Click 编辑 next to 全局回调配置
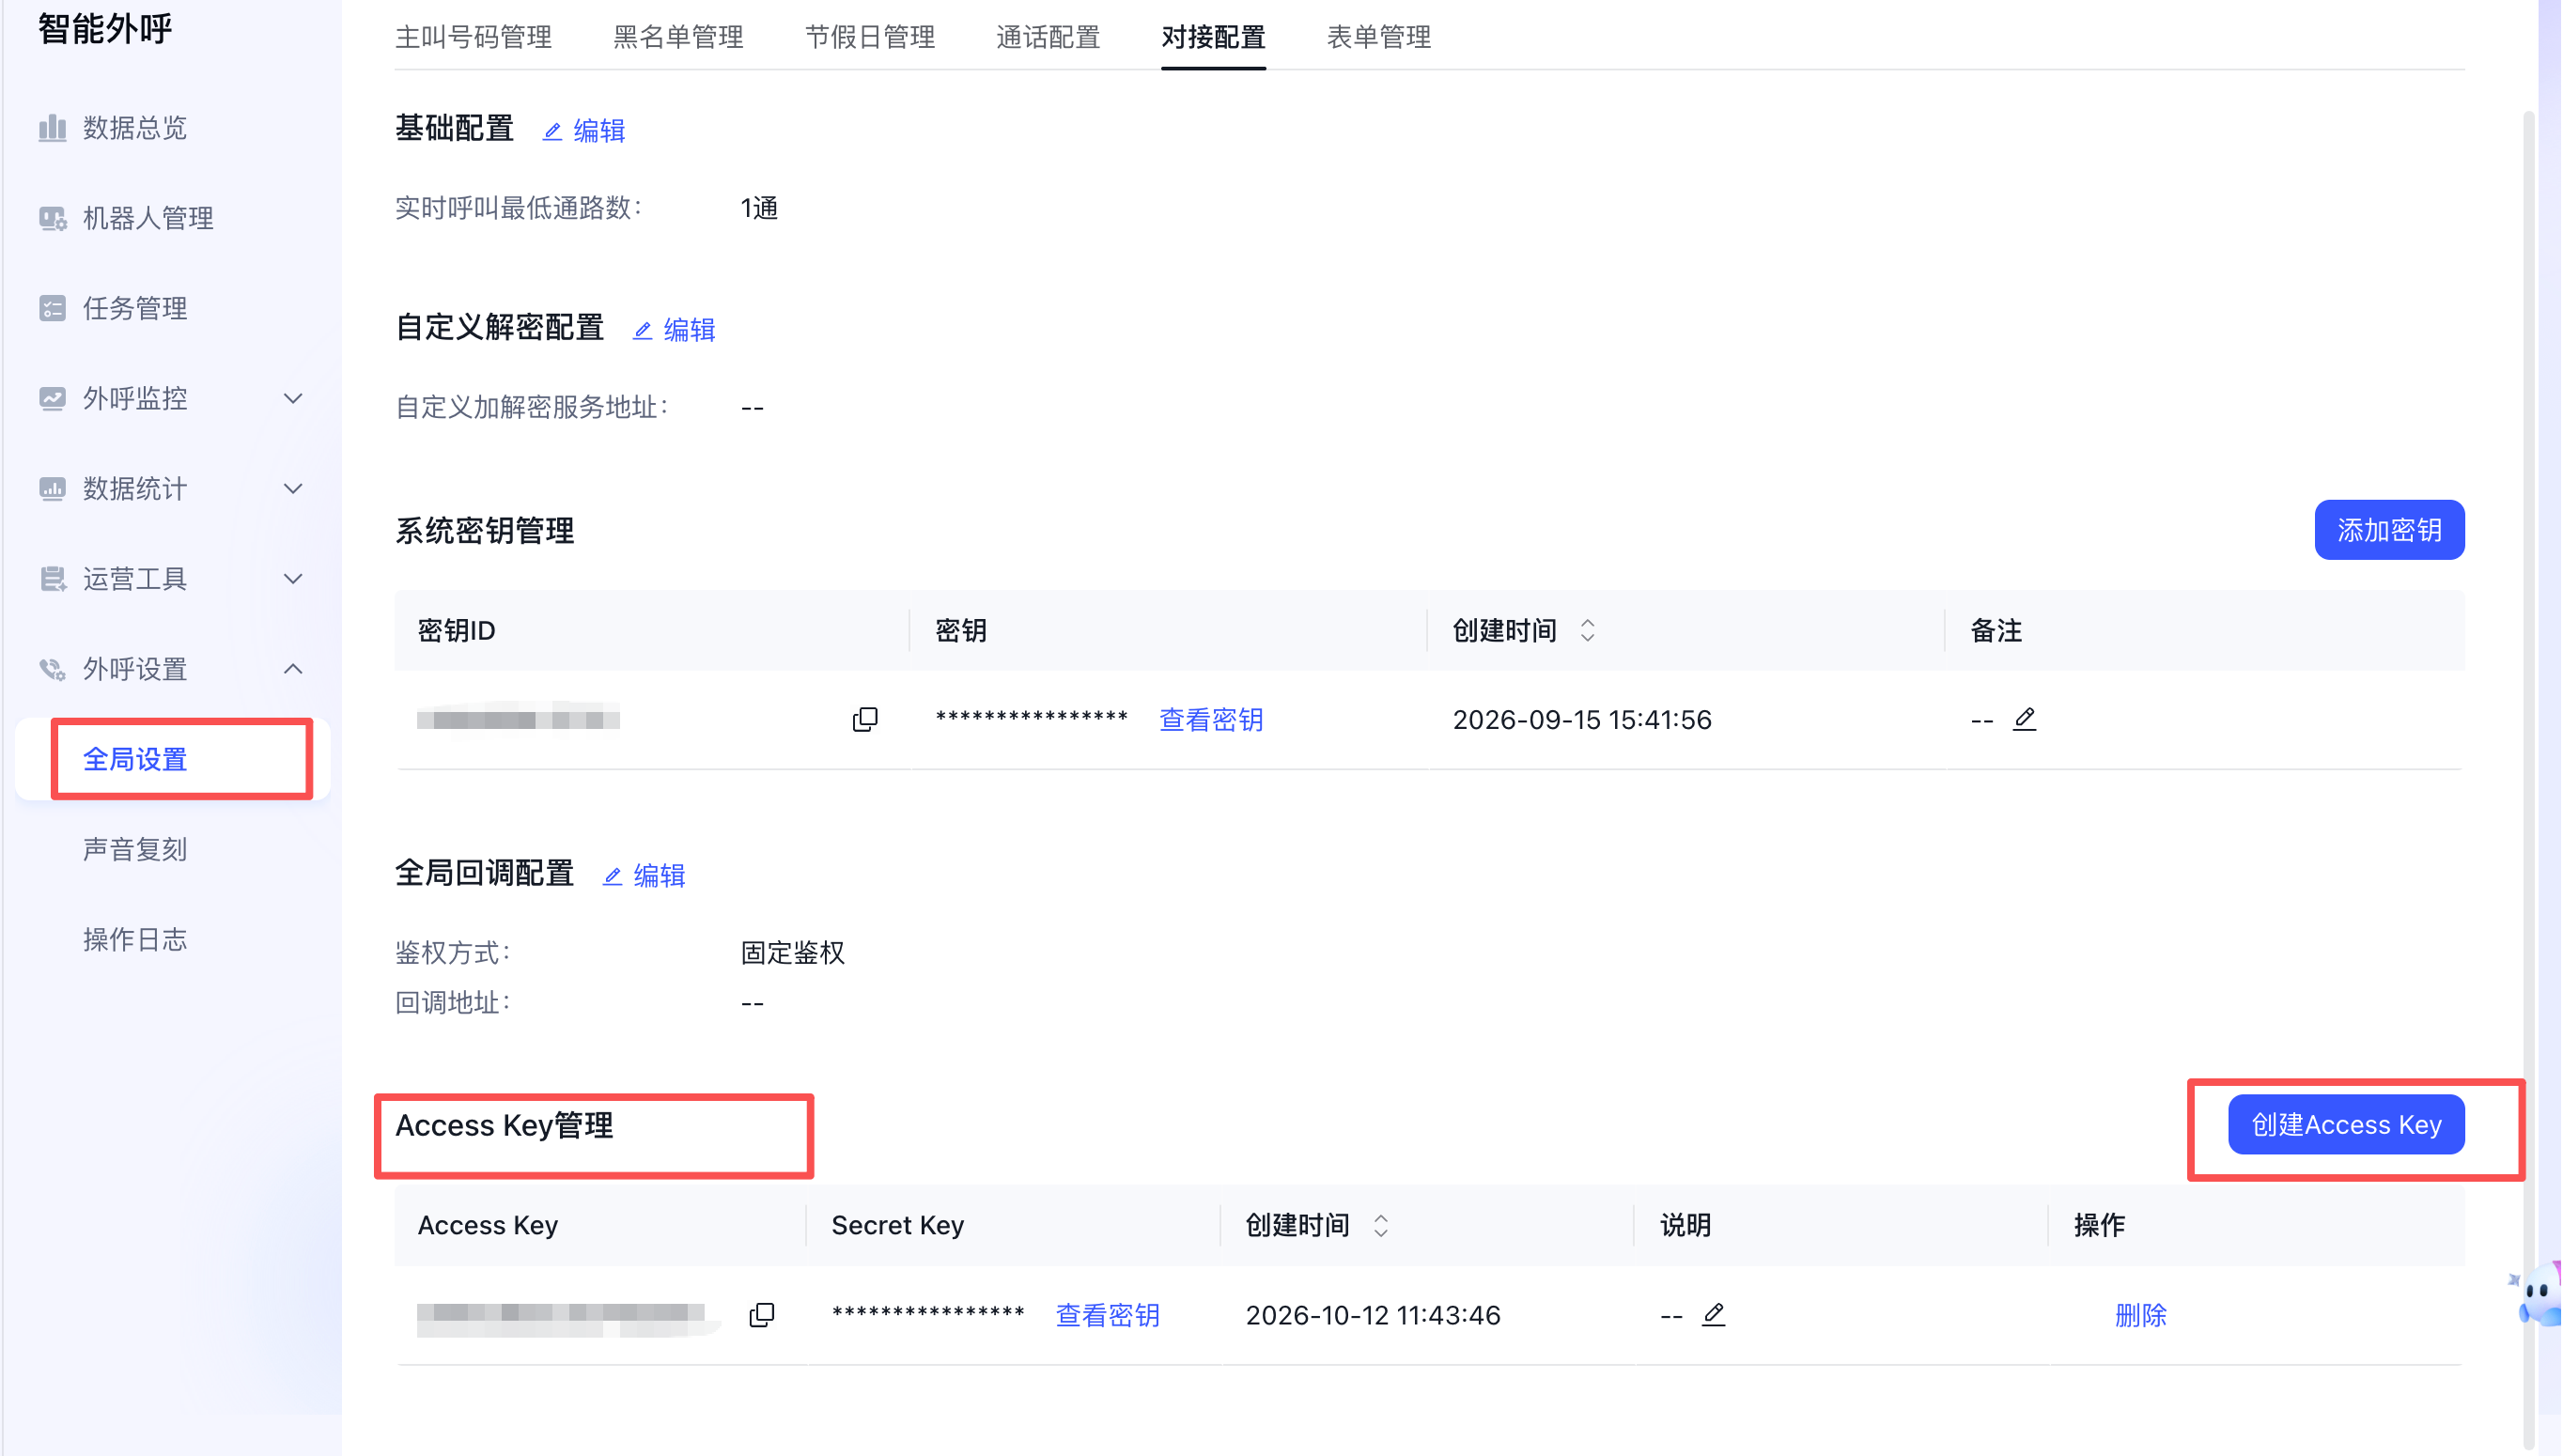This screenshot has width=2563, height=1456. [644, 875]
